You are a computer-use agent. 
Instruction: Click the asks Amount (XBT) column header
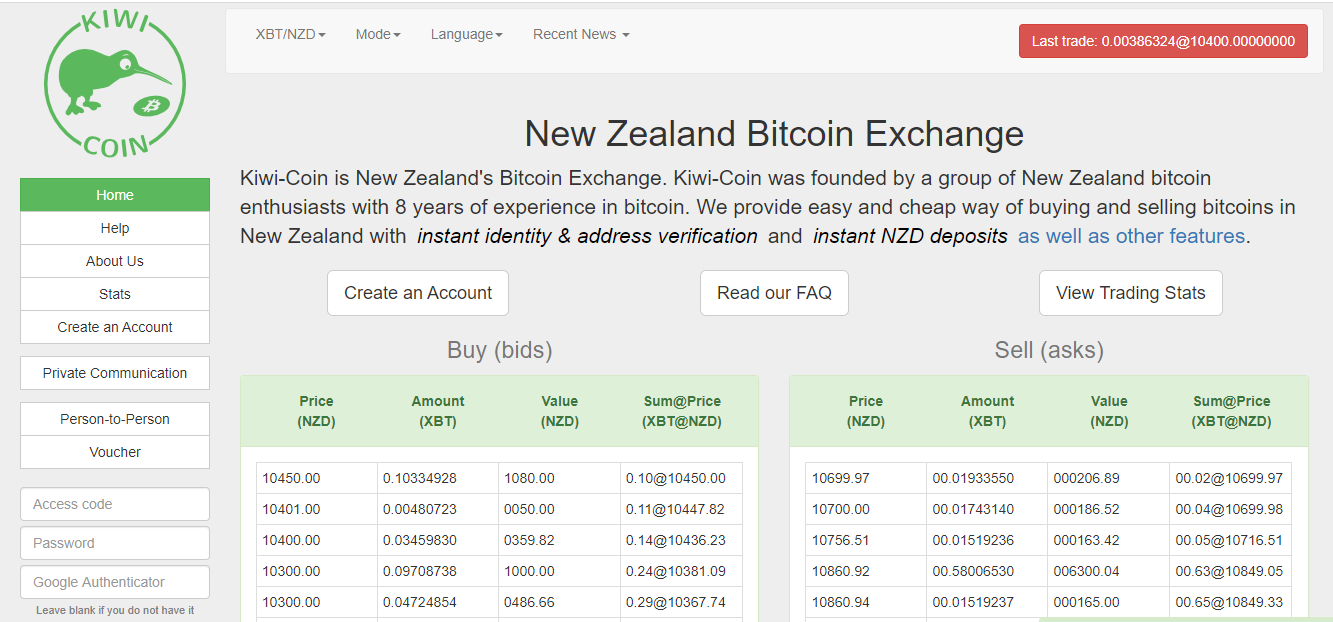988,411
